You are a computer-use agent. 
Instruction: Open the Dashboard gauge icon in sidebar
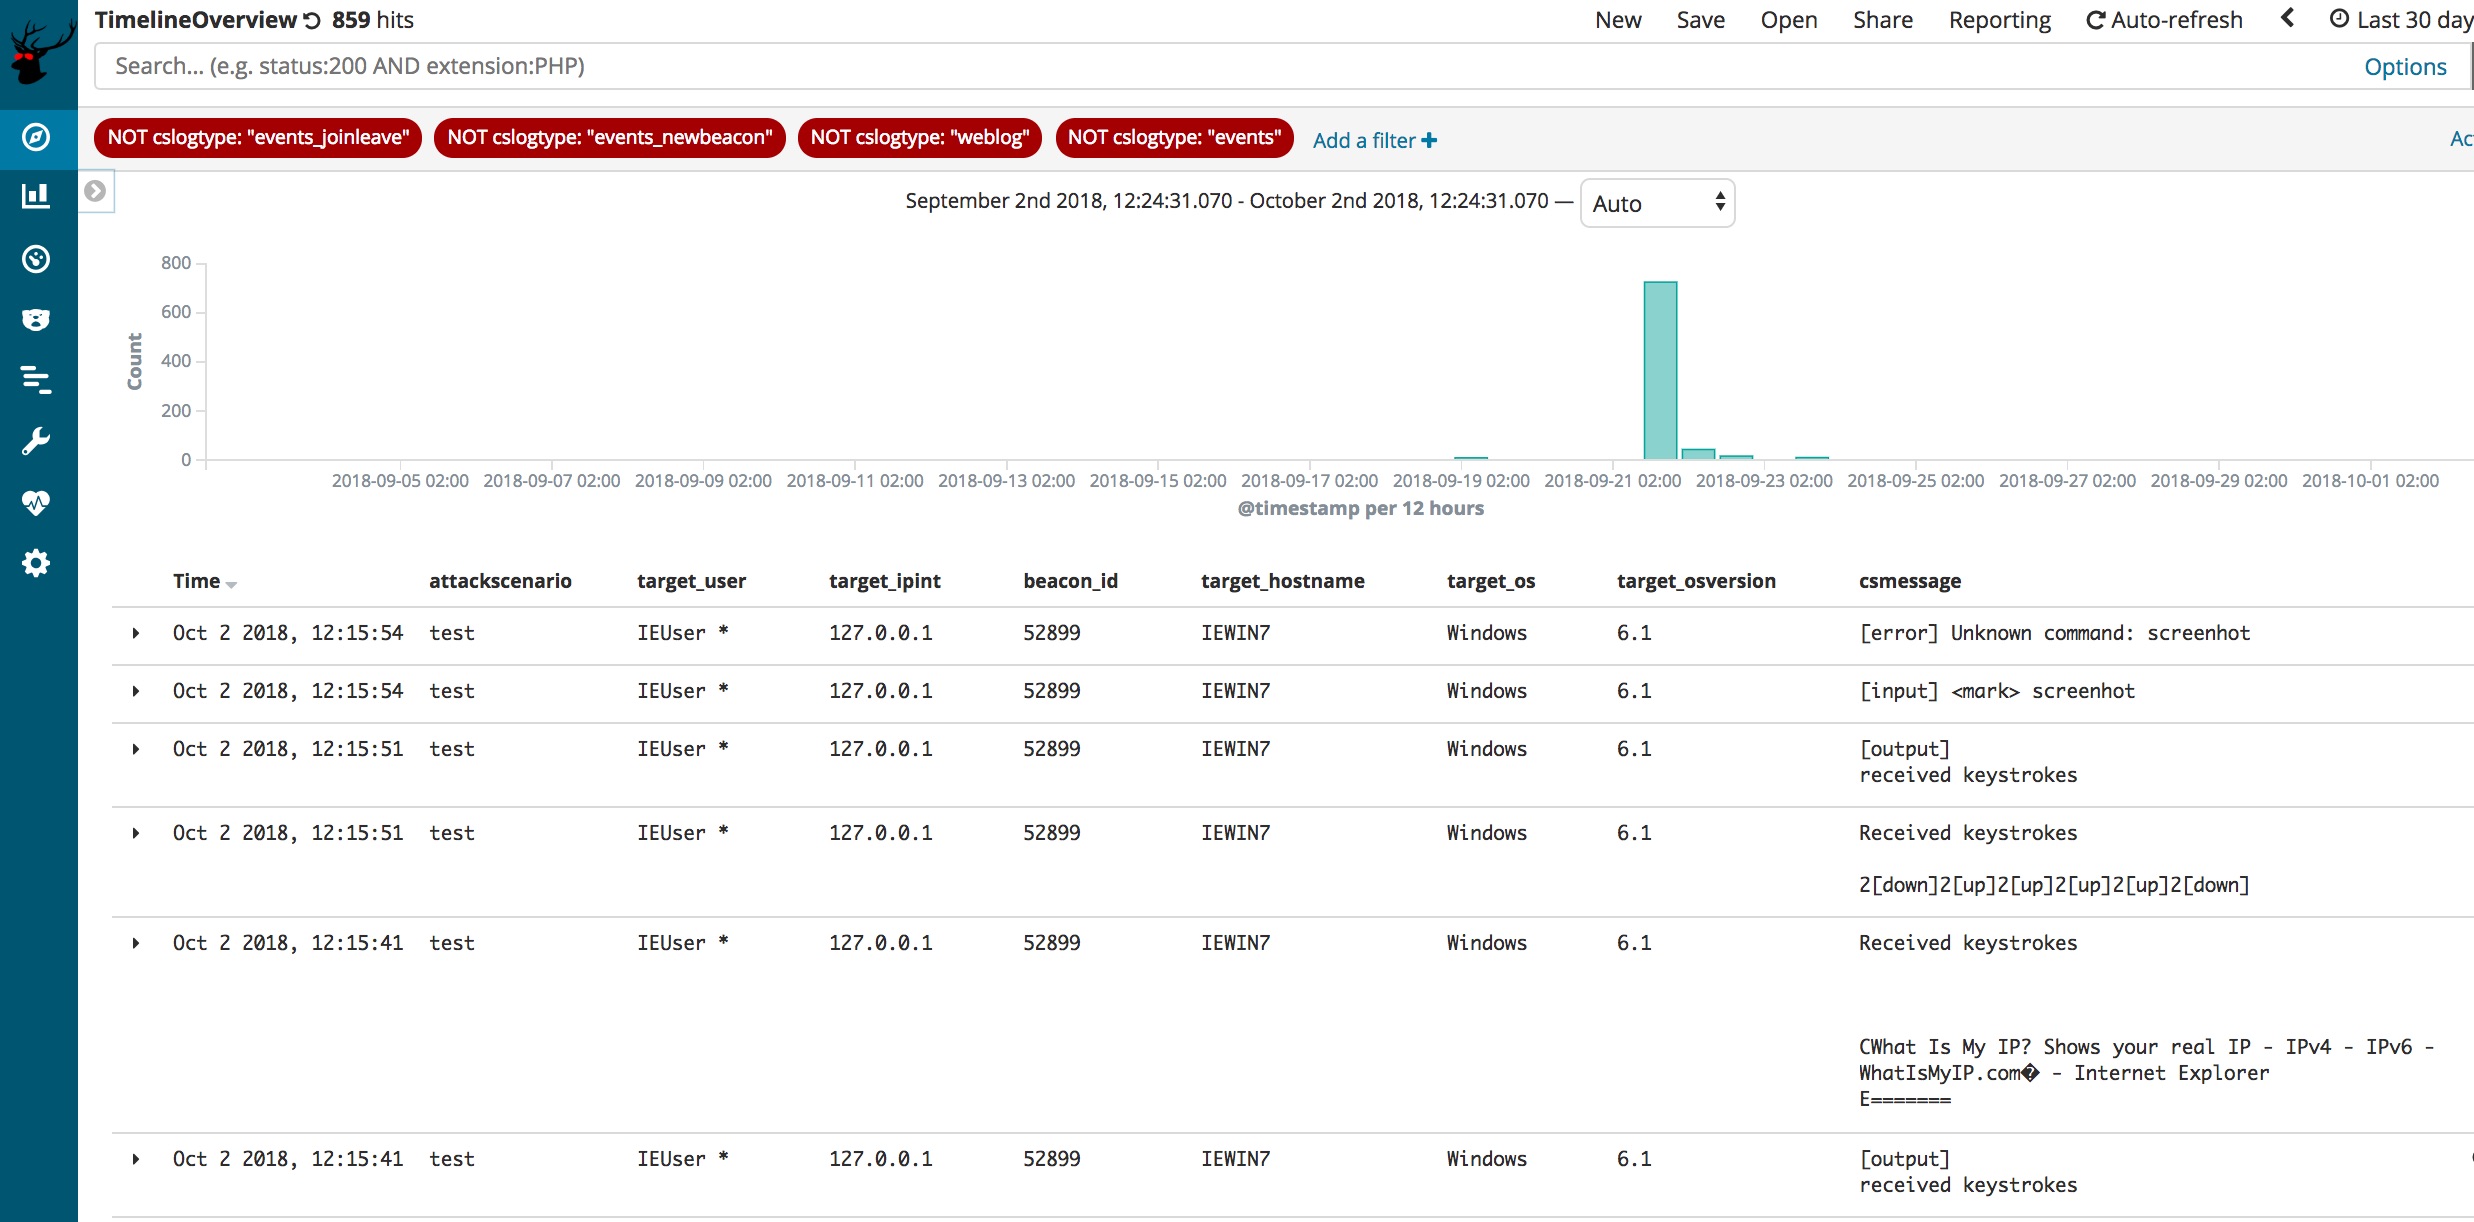click(x=36, y=259)
